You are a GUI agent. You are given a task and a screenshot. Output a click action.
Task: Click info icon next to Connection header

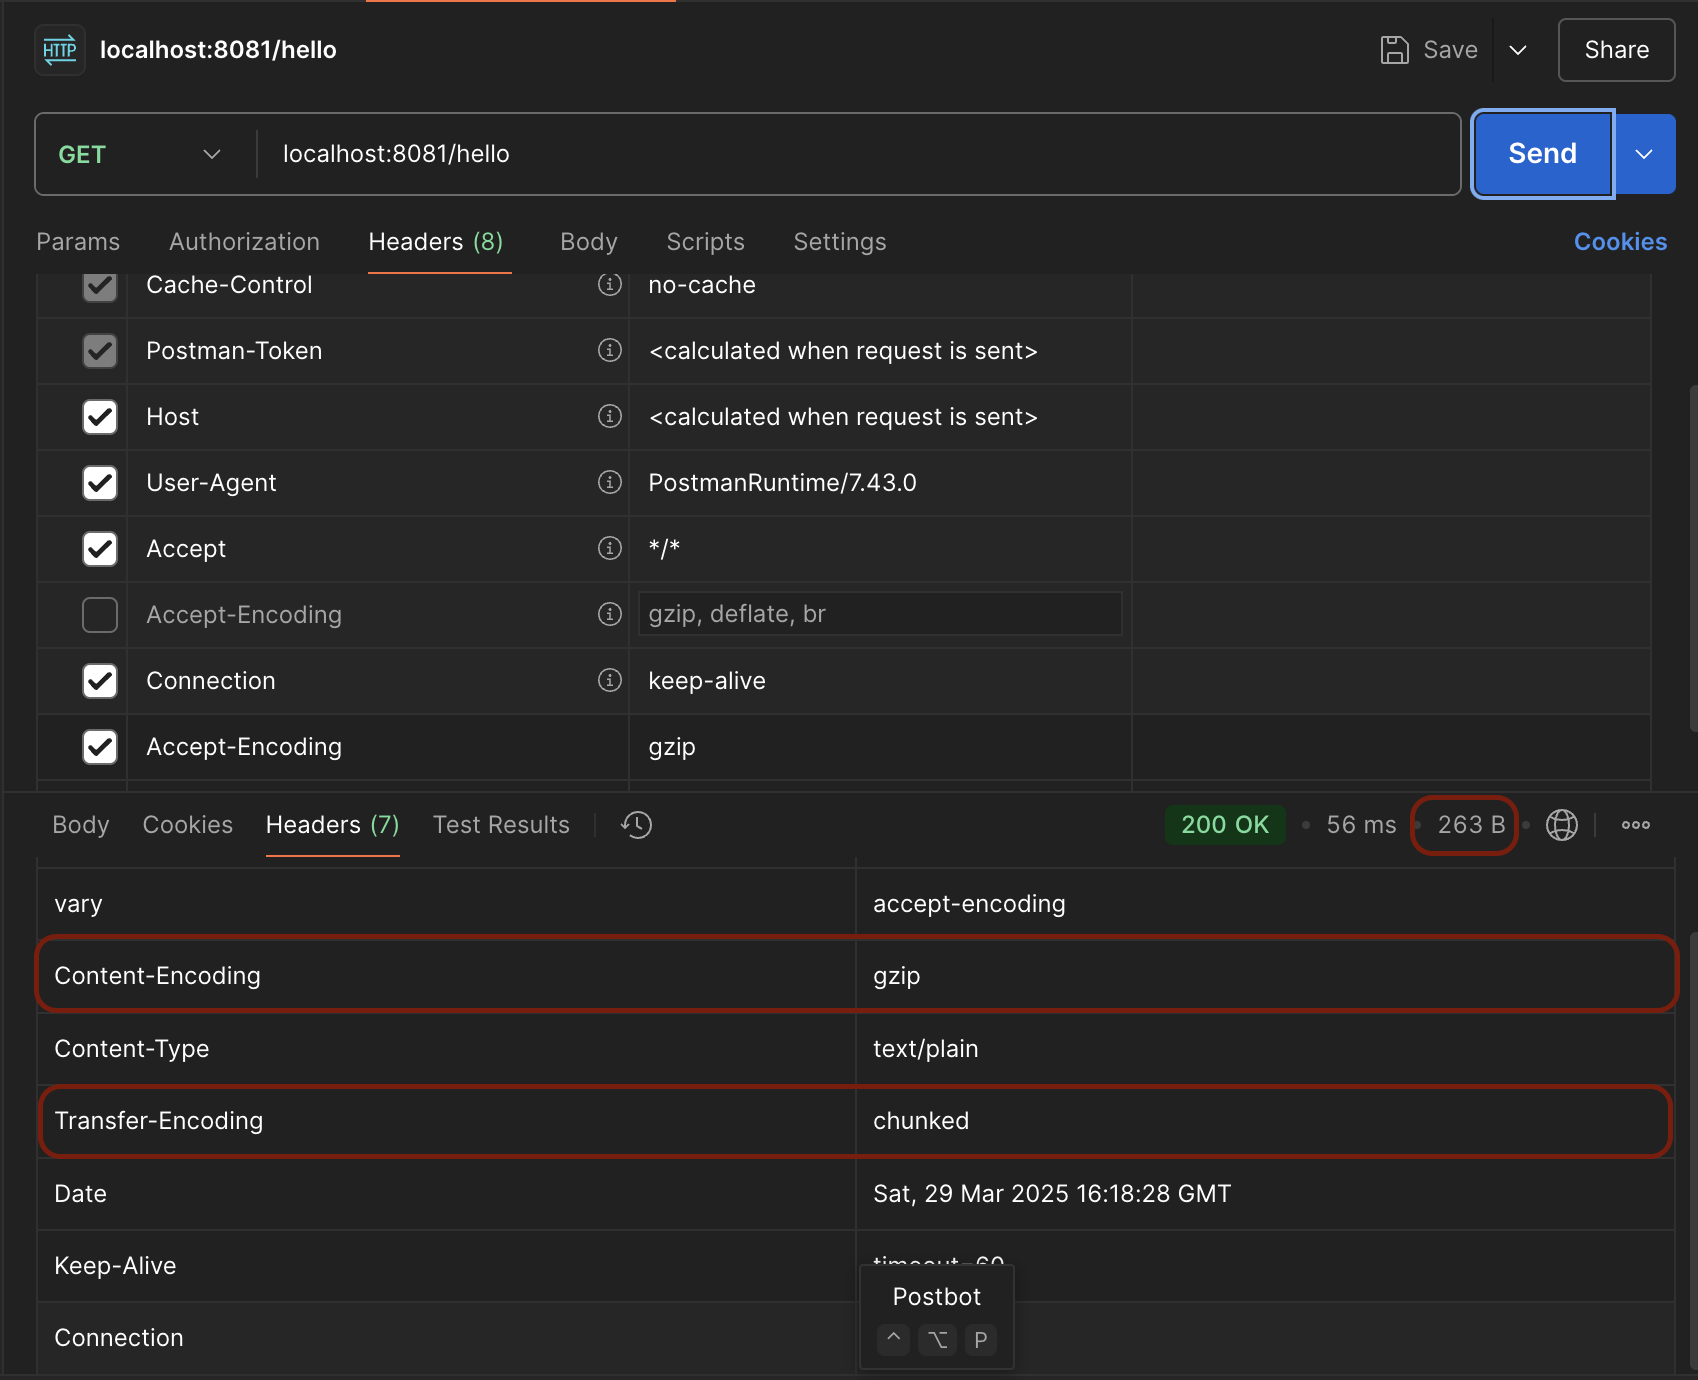click(x=609, y=681)
